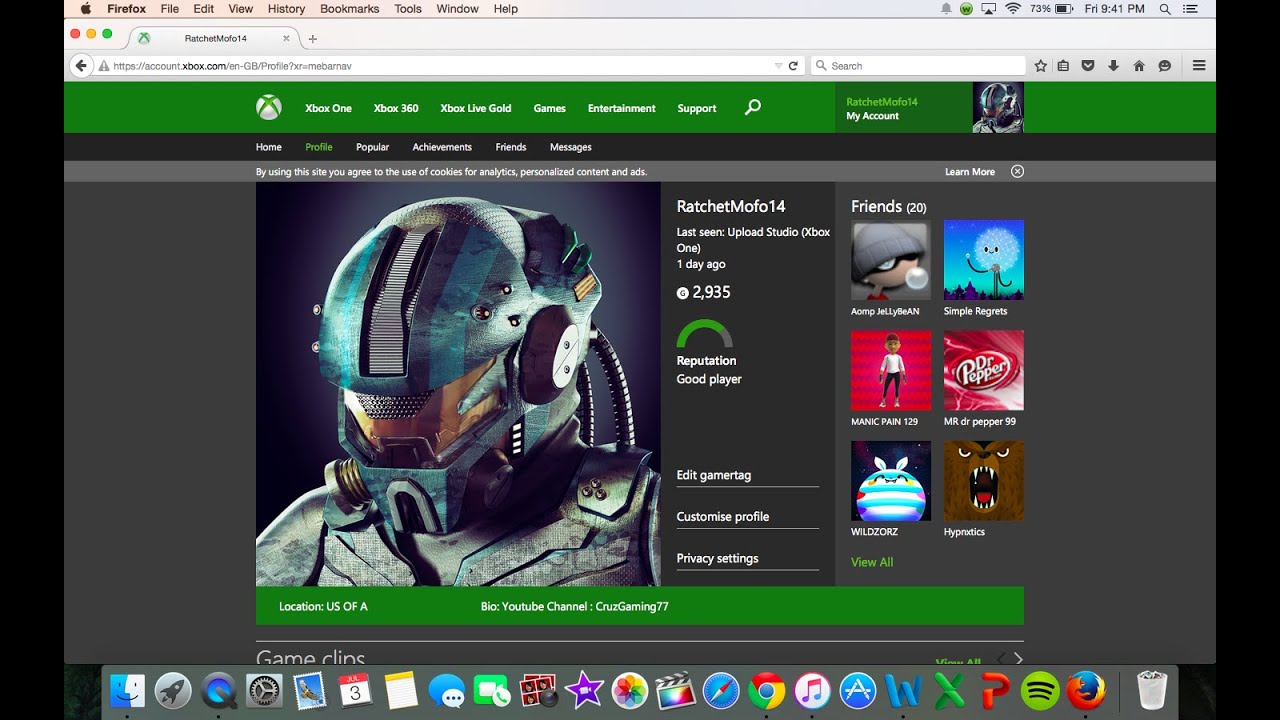Open Firefox downloads arrow icon
Screen dimensions: 1280x720
pyautogui.click(x=1113, y=66)
